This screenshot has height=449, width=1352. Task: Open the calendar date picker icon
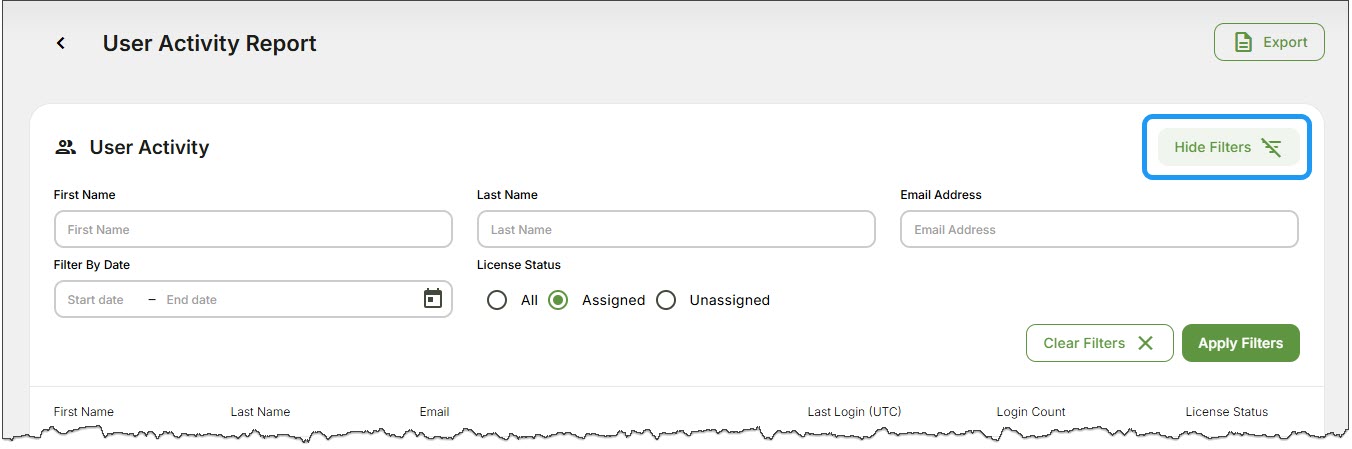tap(433, 299)
